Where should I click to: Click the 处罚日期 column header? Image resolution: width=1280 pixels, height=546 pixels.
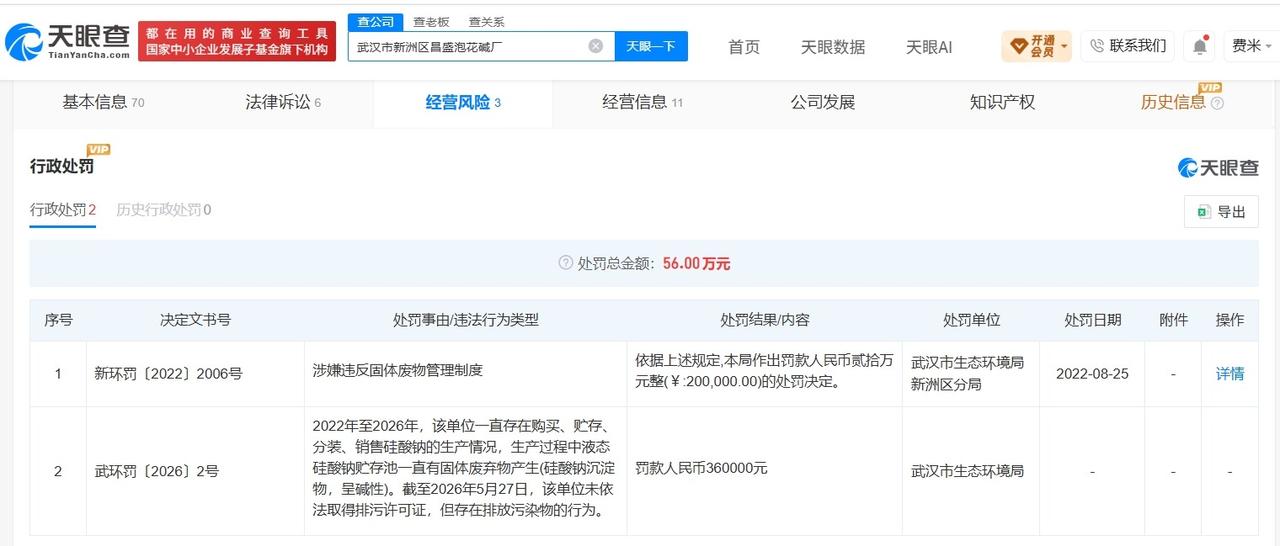point(1093,320)
